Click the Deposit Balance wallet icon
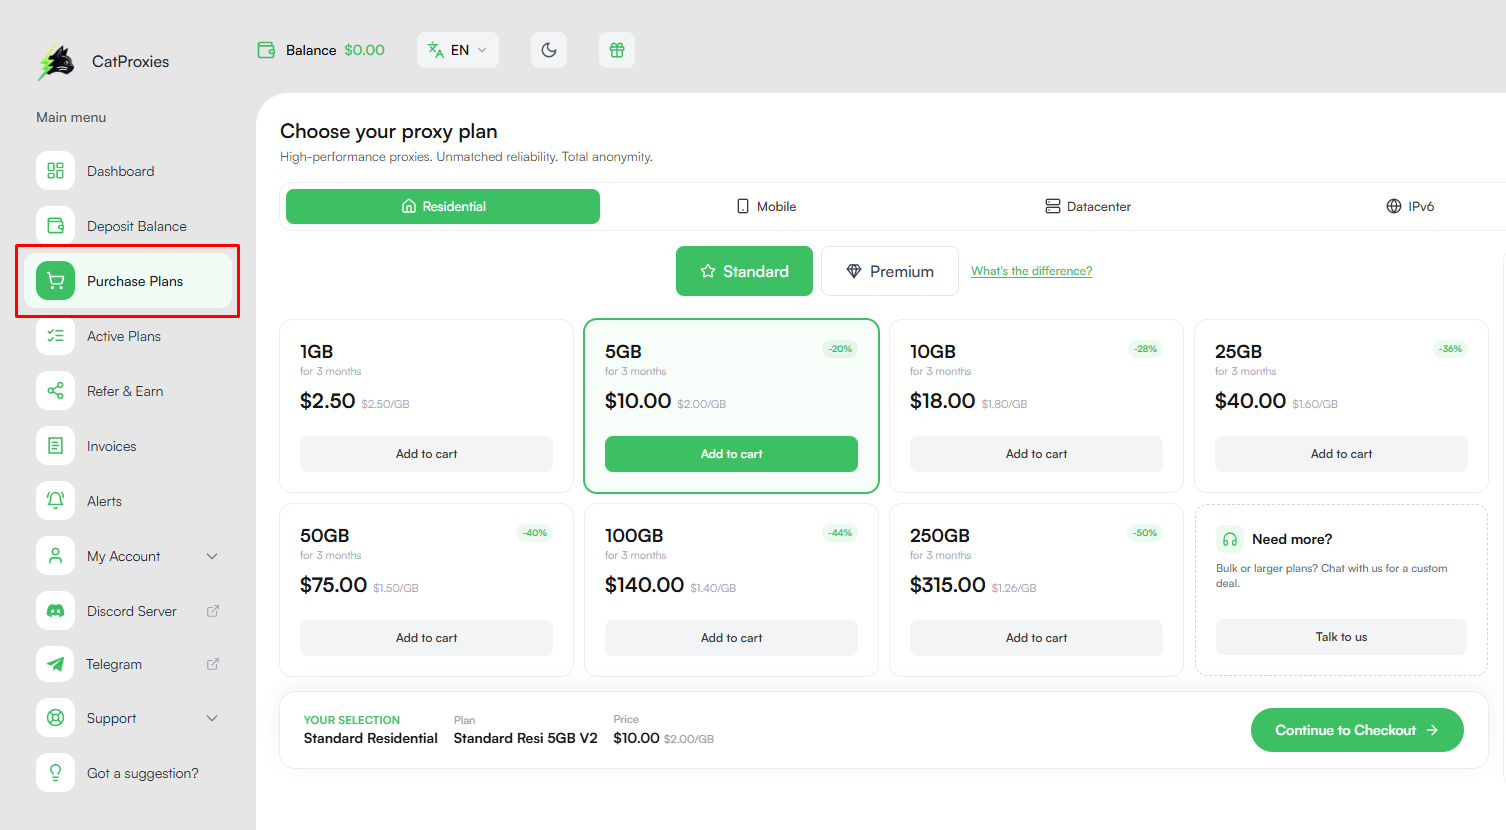The image size is (1506, 830). tap(56, 226)
